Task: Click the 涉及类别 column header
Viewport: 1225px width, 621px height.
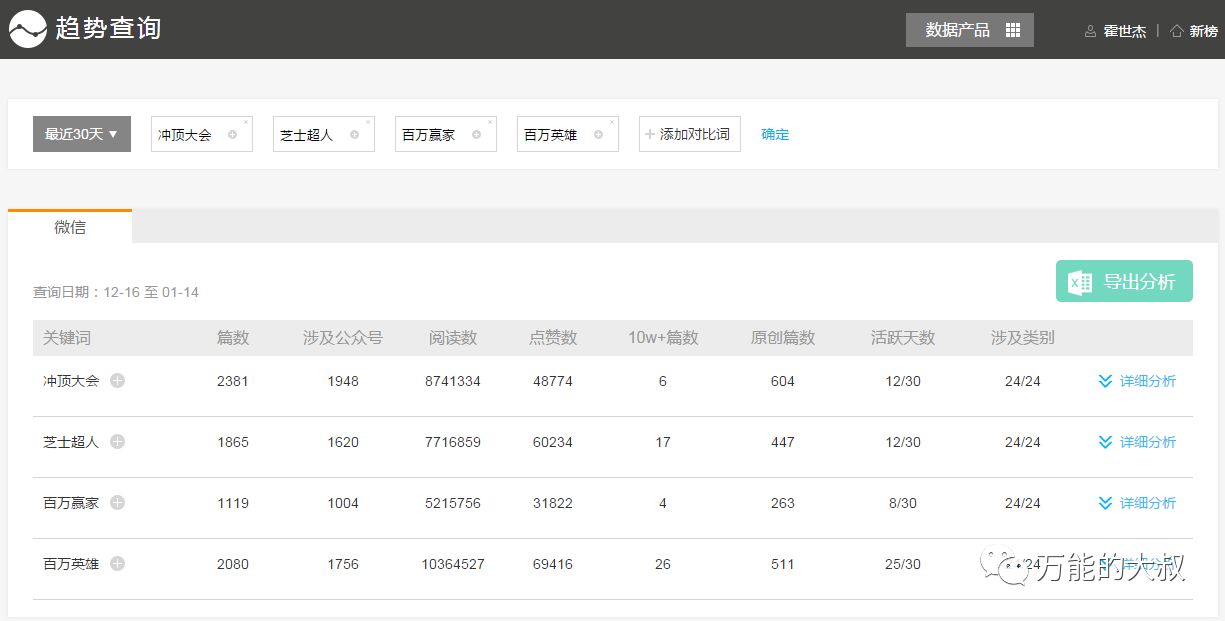Action: (x=1023, y=338)
